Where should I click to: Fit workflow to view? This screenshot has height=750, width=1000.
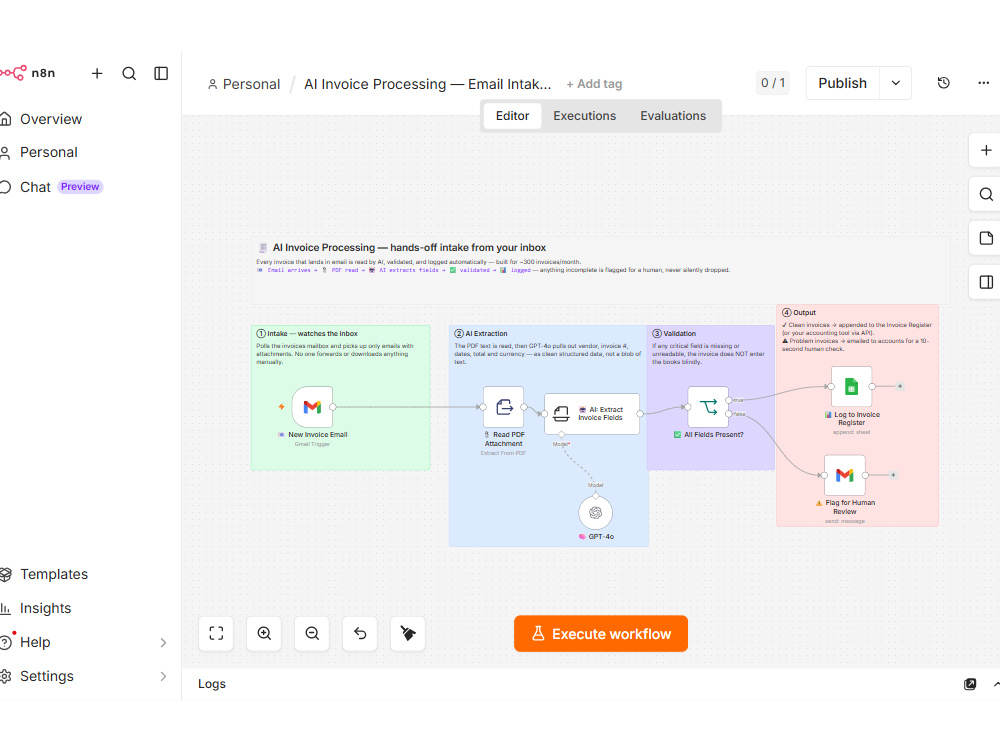tap(216, 633)
